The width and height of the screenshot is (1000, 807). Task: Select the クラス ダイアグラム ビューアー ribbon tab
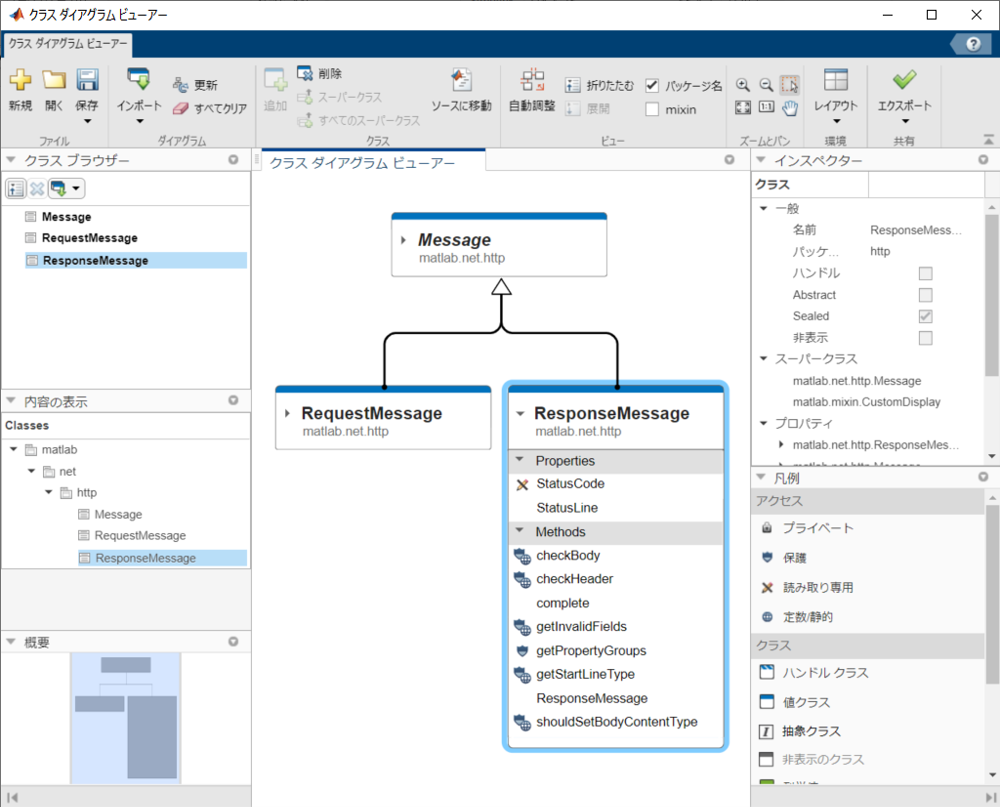pyautogui.click(x=66, y=44)
